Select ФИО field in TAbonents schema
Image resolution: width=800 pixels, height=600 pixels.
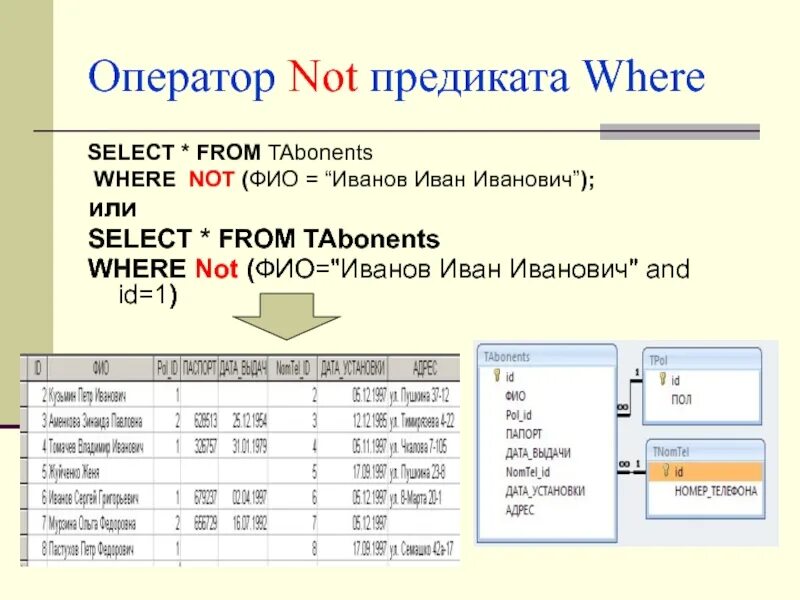pyautogui.click(x=515, y=396)
